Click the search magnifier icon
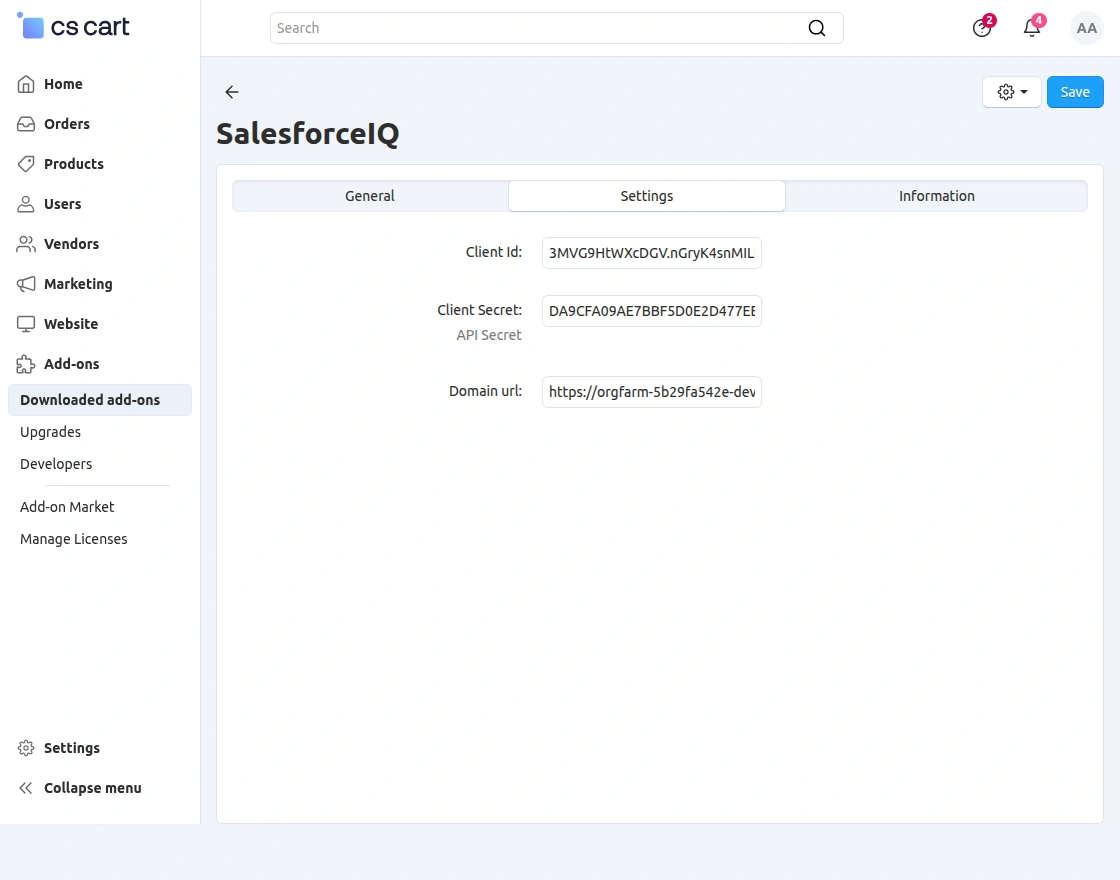This screenshot has width=1120, height=880. [816, 28]
